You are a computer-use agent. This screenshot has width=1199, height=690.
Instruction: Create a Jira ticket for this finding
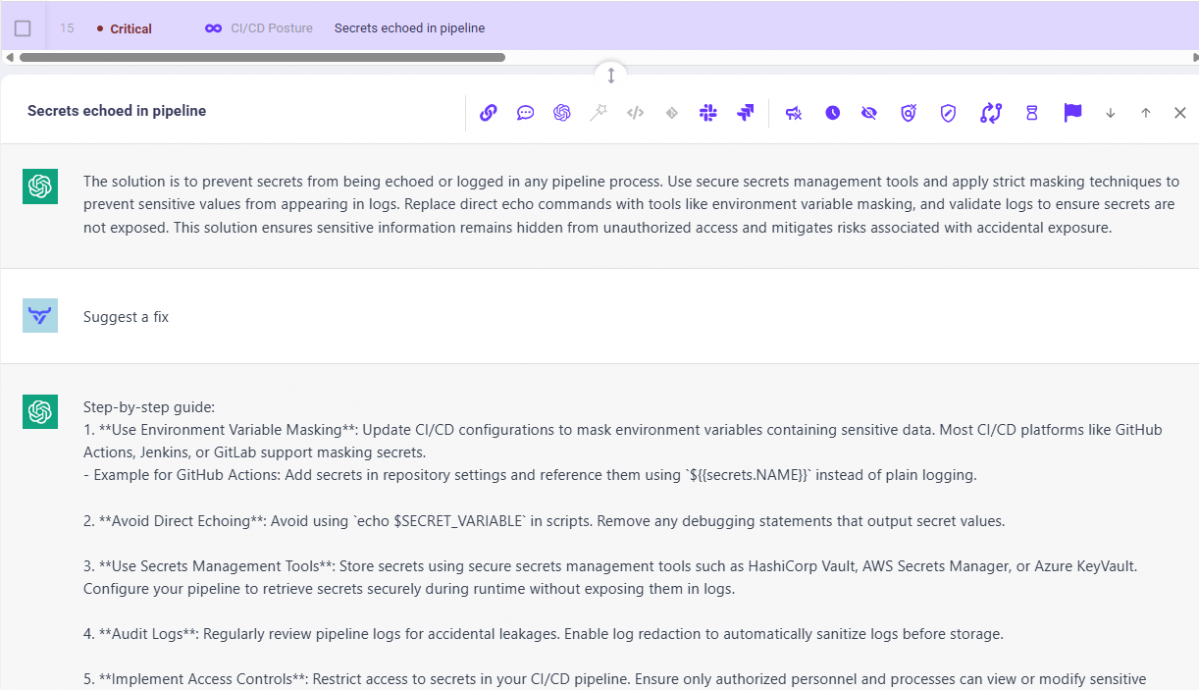click(x=745, y=113)
